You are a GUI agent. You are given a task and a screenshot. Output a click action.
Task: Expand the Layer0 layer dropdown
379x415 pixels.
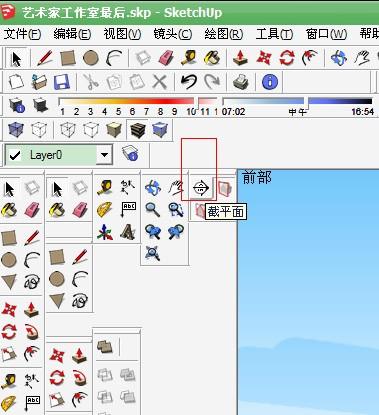point(104,155)
